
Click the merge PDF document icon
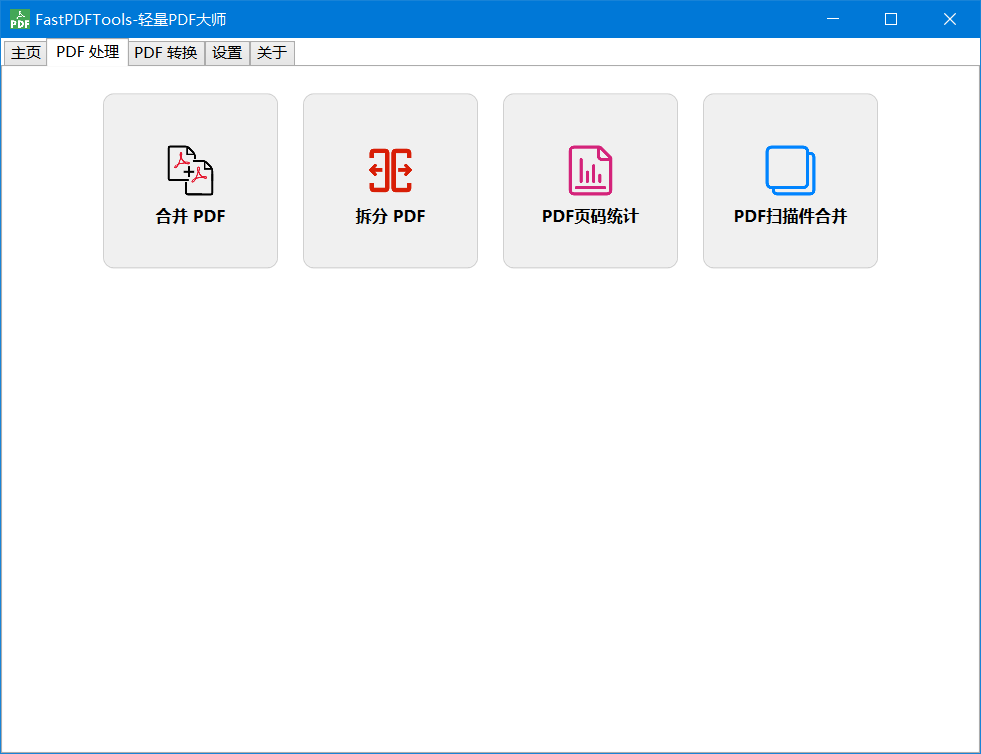(190, 170)
